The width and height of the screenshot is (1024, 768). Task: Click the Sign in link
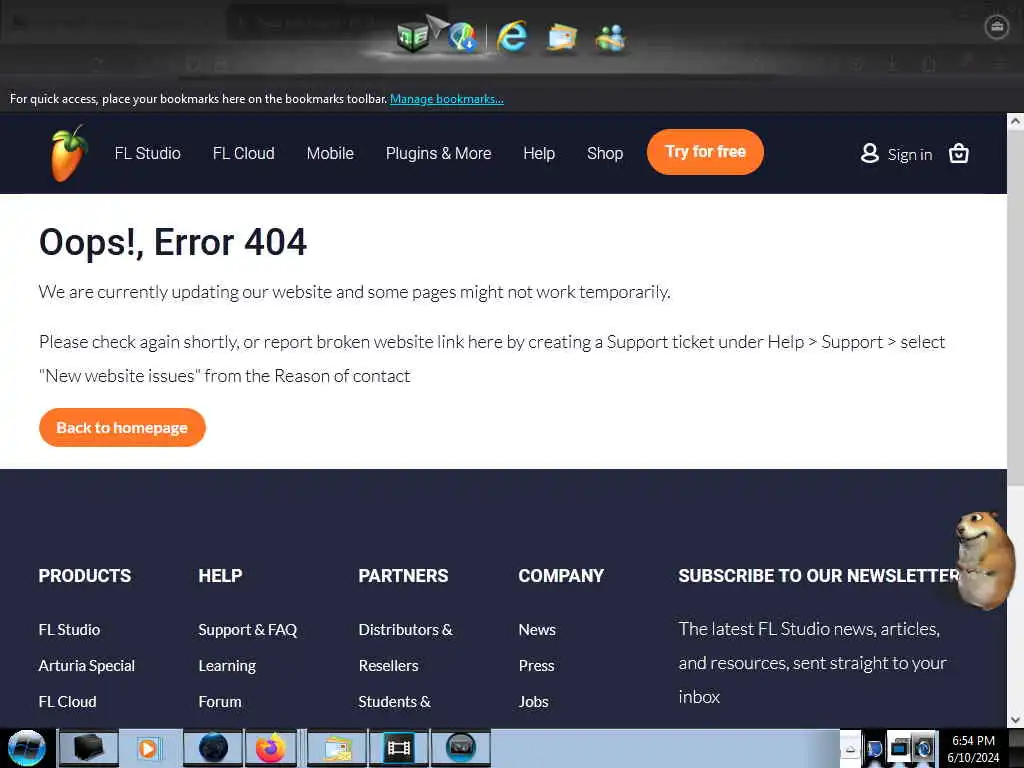click(910, 154)
